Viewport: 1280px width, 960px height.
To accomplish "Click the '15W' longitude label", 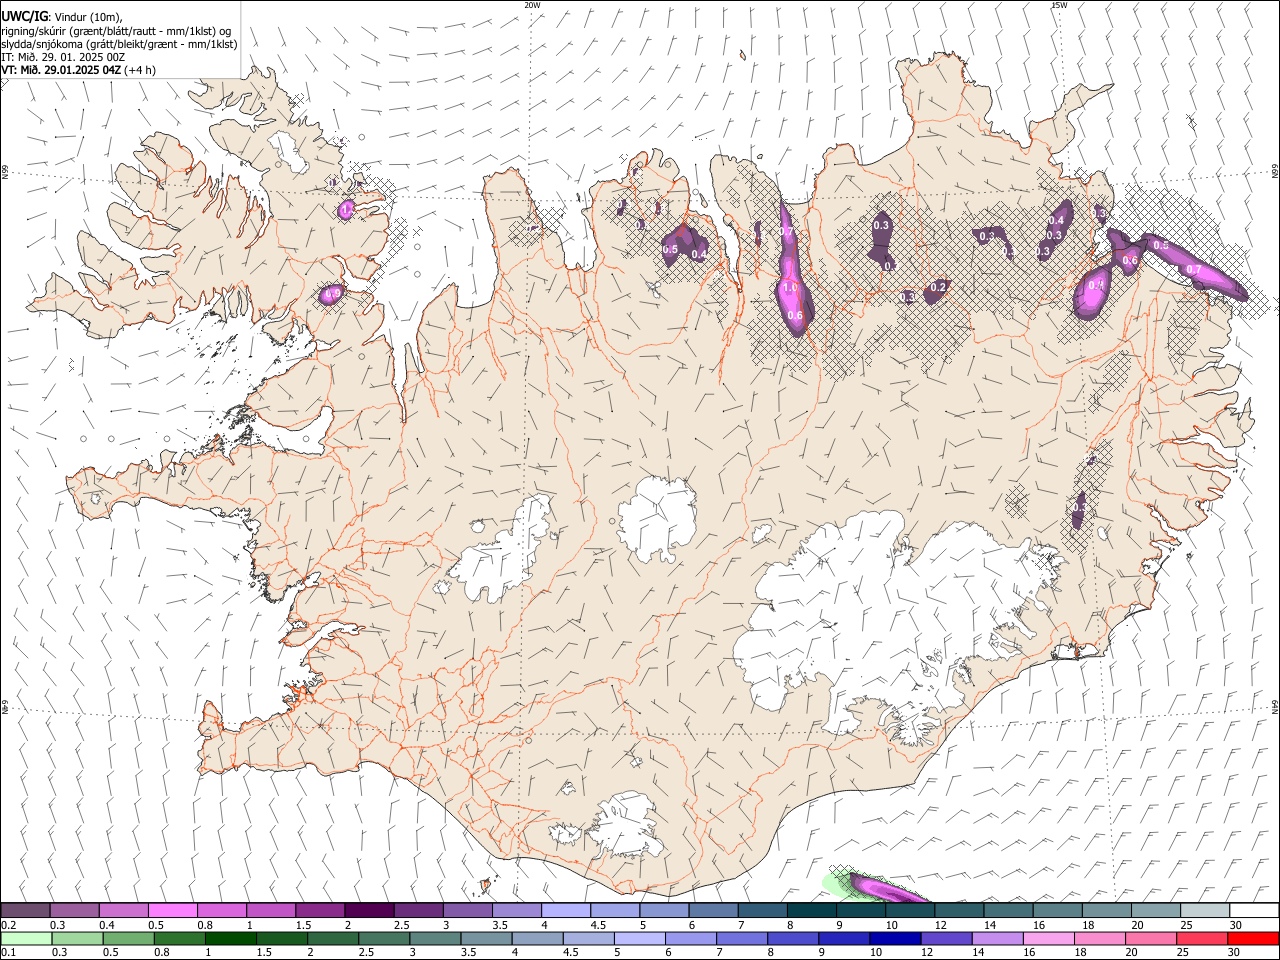I will [1059, 5].
